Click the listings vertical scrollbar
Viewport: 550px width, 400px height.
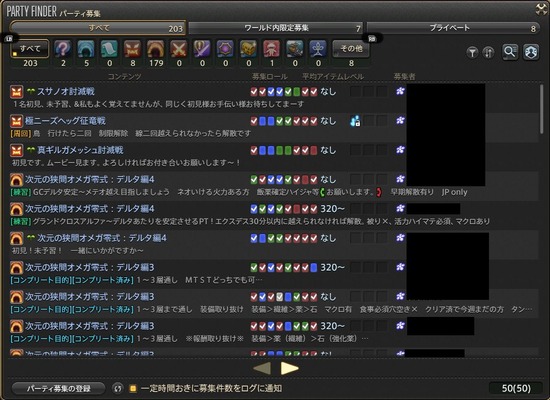point(542,109)
